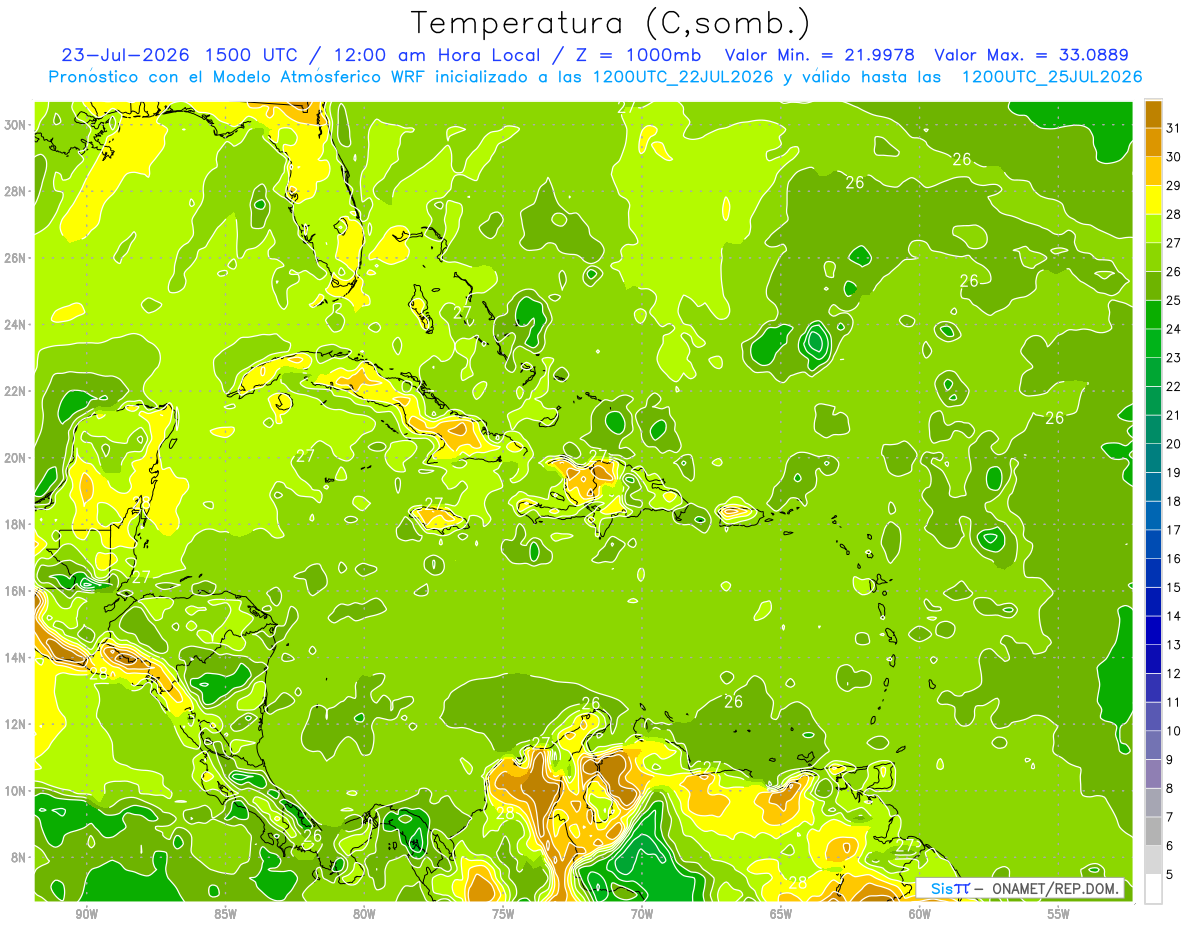1200x927 pixels.
Task: Click the '12N' latitude axis label
Action: click(x=17, y=724)
